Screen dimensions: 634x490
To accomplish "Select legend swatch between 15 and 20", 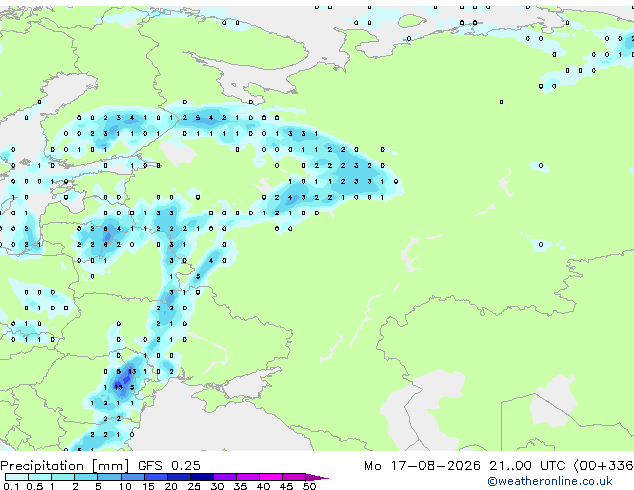I will pyautogui.click(x=156, y=477).
